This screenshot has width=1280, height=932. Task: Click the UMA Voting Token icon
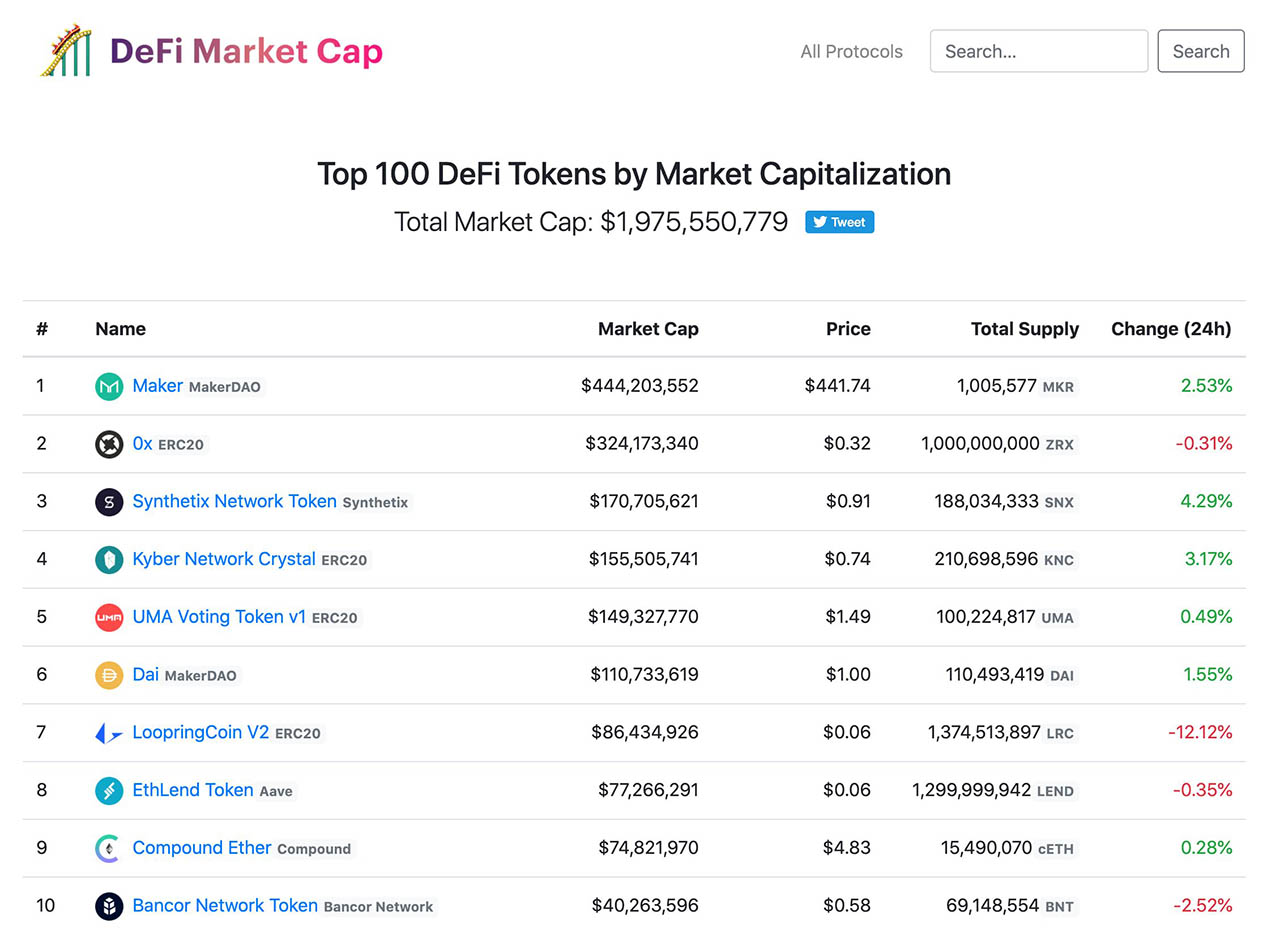pyautogui.click(x=109, y=617)
